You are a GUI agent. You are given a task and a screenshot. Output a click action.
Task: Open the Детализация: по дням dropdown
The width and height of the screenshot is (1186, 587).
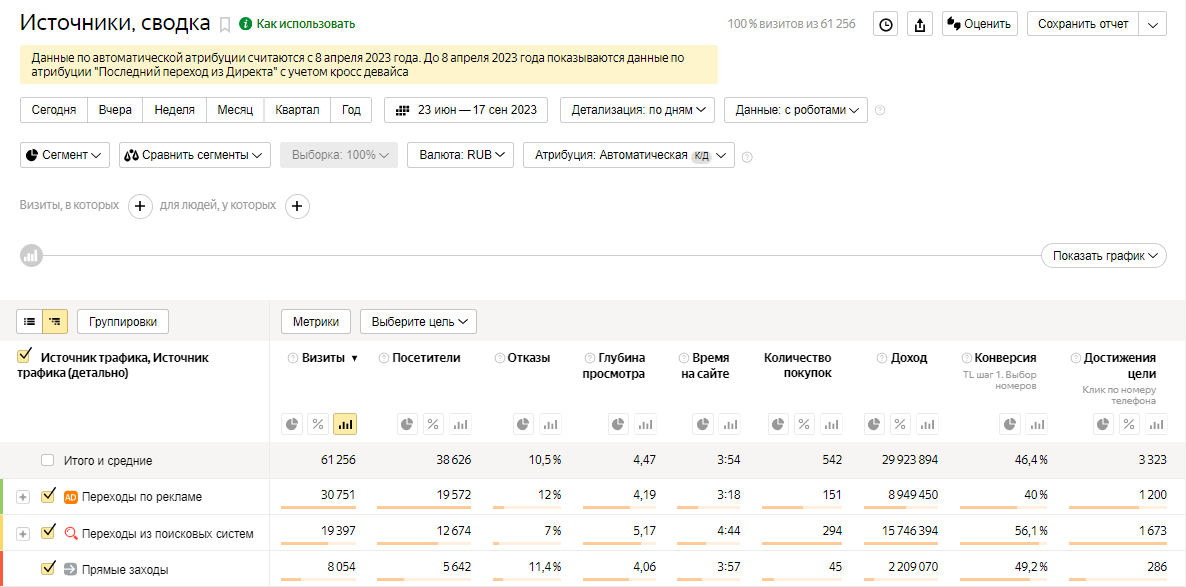[x=638, y=110]
